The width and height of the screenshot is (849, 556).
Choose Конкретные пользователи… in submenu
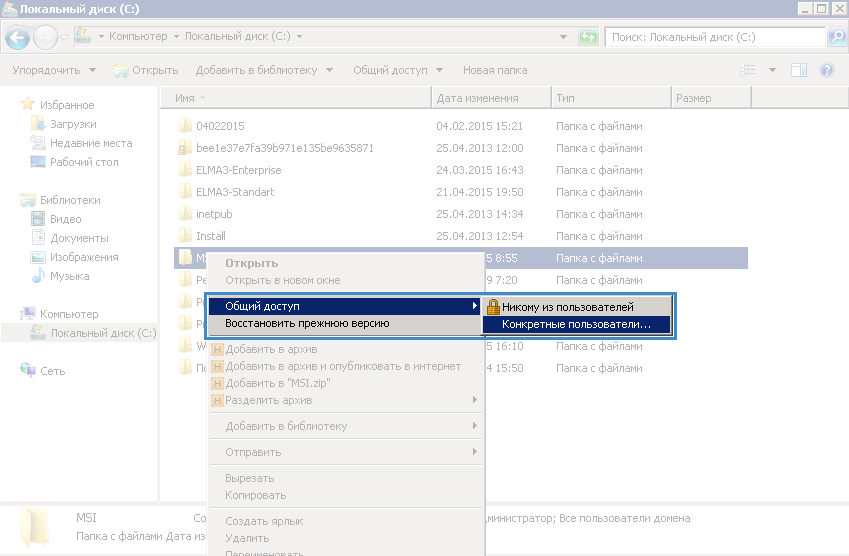(x=576, y=325)
